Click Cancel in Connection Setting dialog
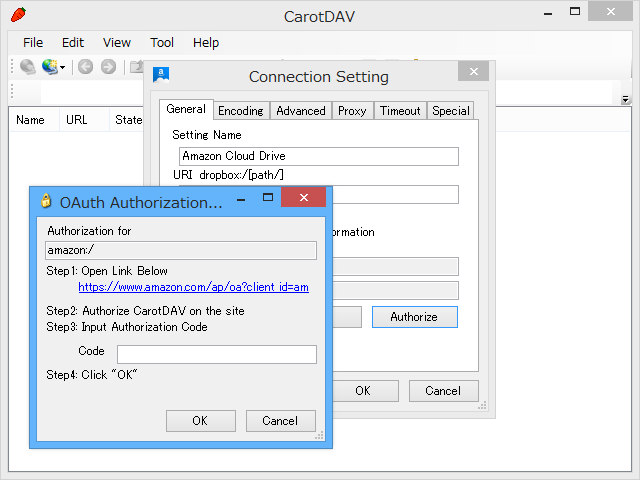640x480 pixels. 444,391
